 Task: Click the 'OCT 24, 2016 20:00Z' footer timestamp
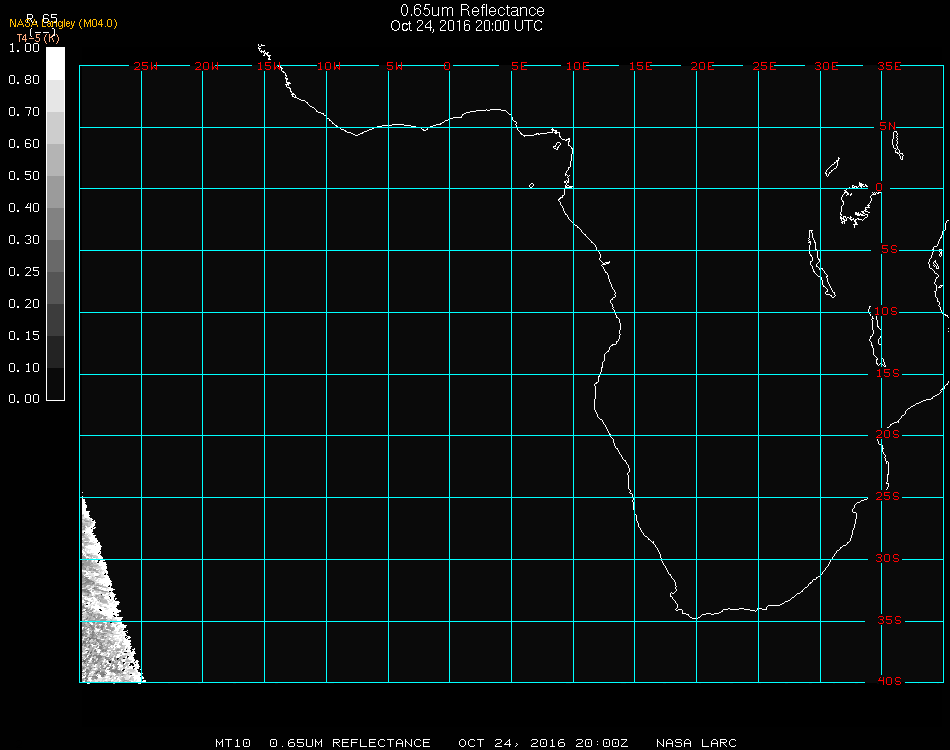pos(543,743)
